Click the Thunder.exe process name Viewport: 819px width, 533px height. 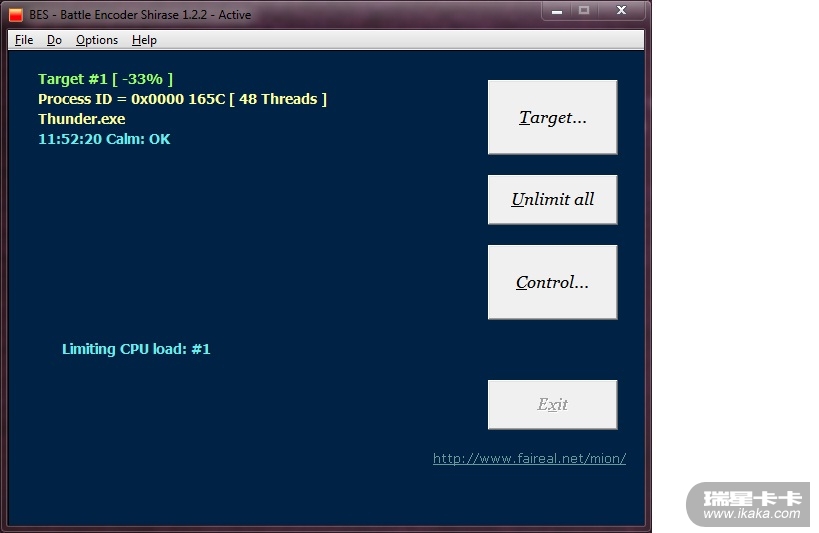pyautogui.click(x=81, y=119)
